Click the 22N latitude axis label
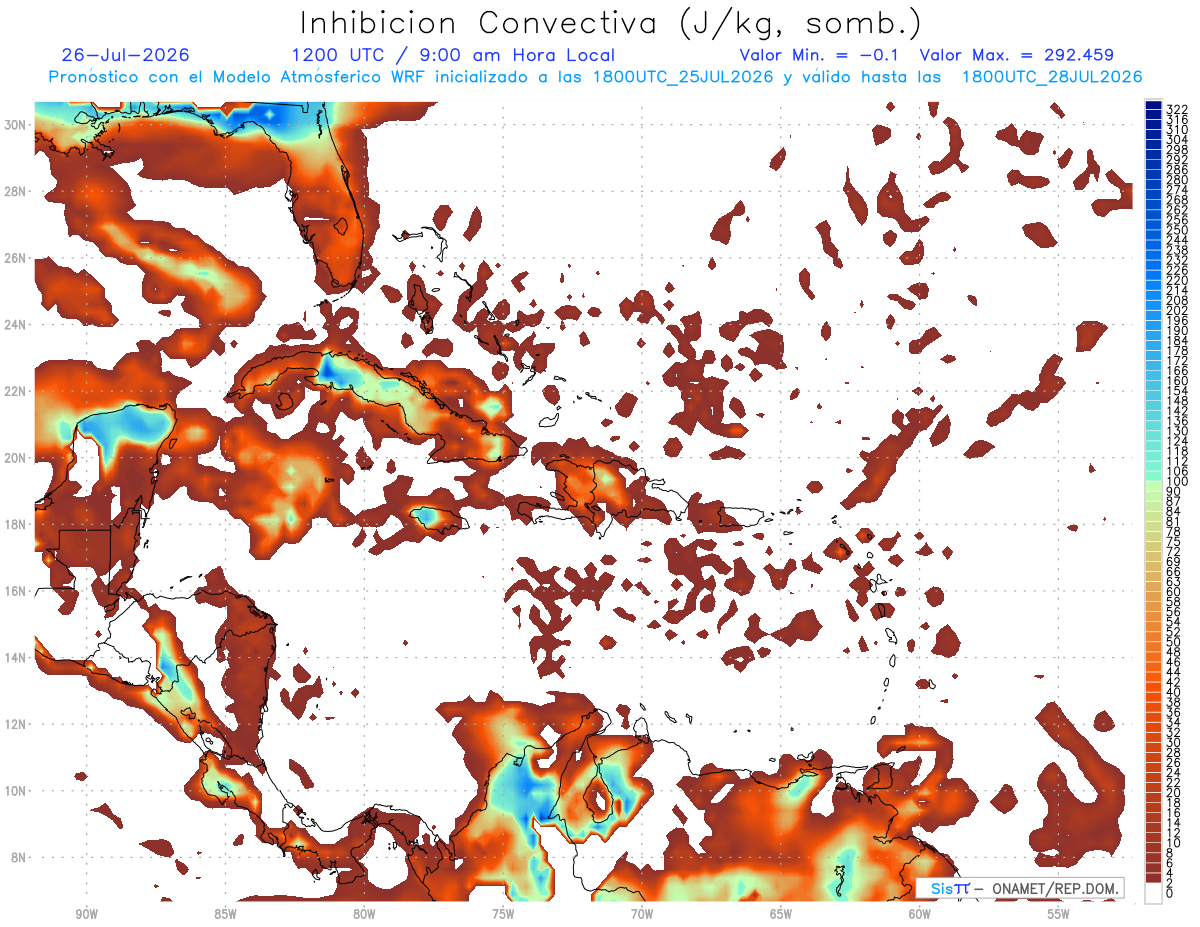Image resolution: width=1200 pixels, height=927 pixels. [x=17, y=391]
